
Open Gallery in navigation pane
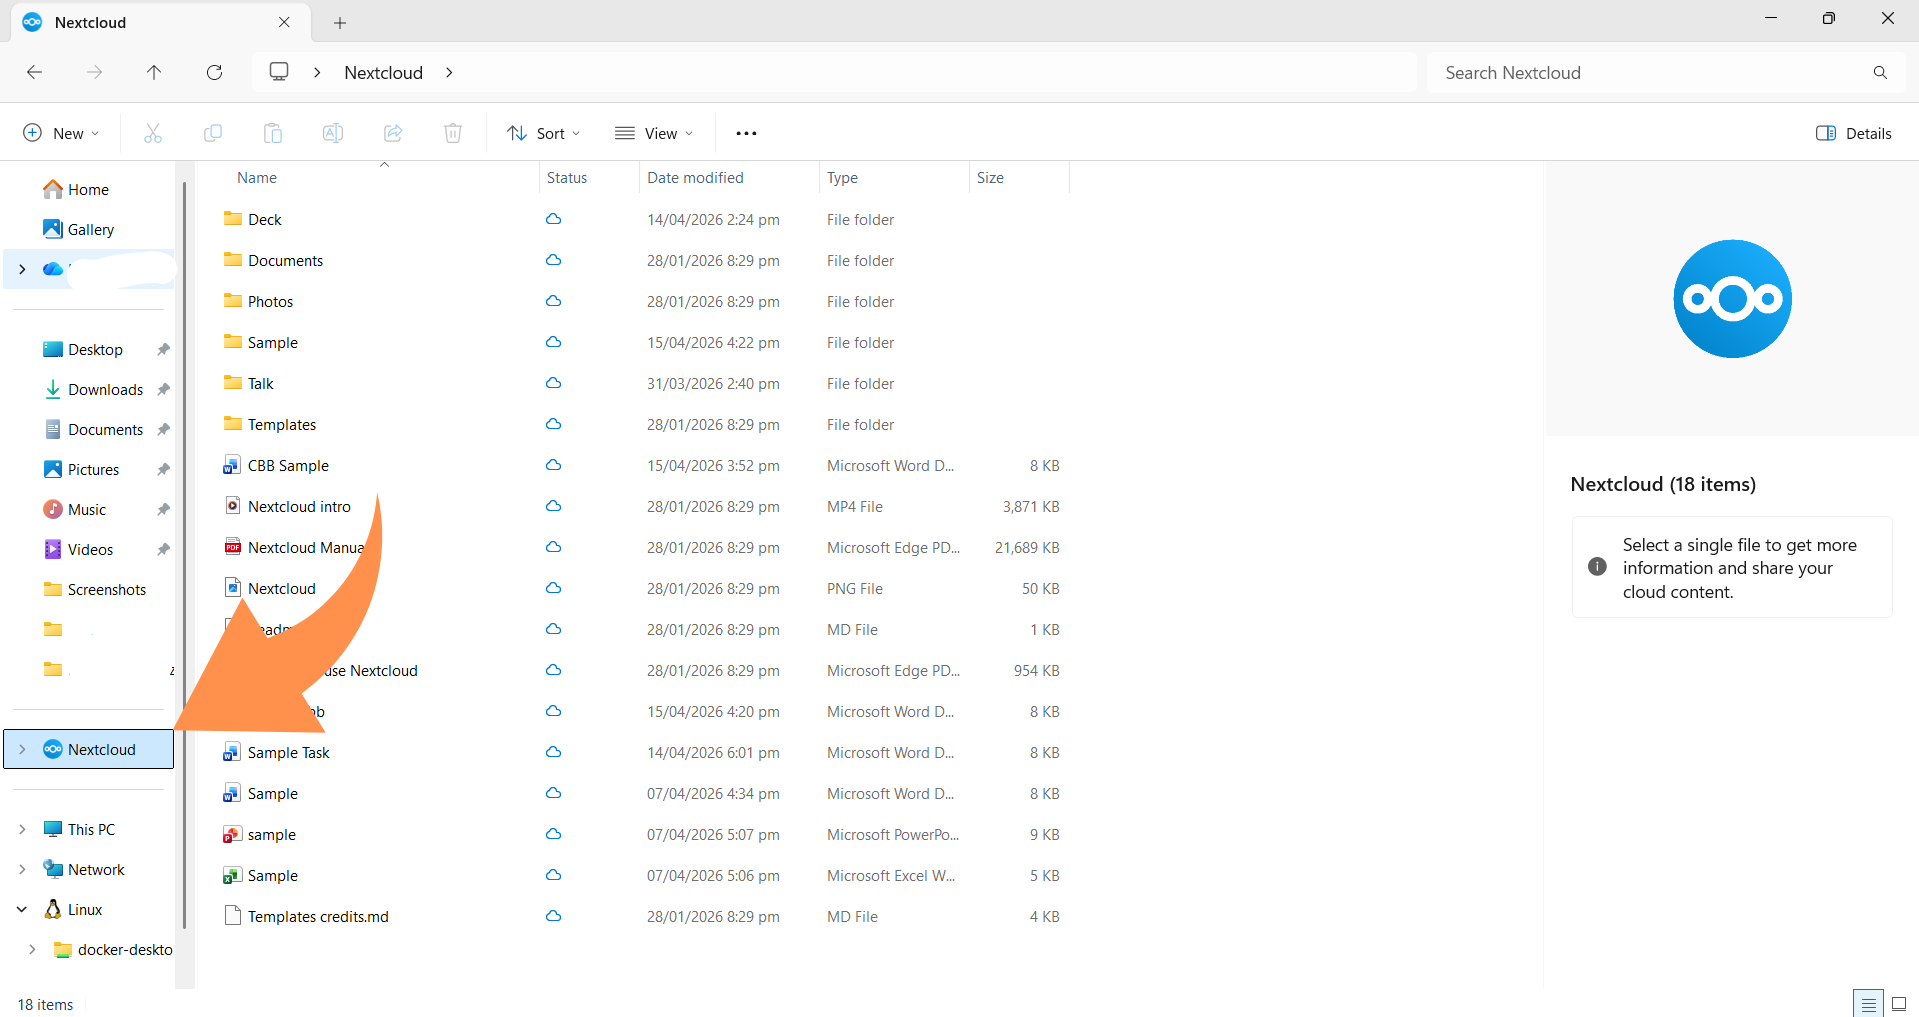coord(90,229)
